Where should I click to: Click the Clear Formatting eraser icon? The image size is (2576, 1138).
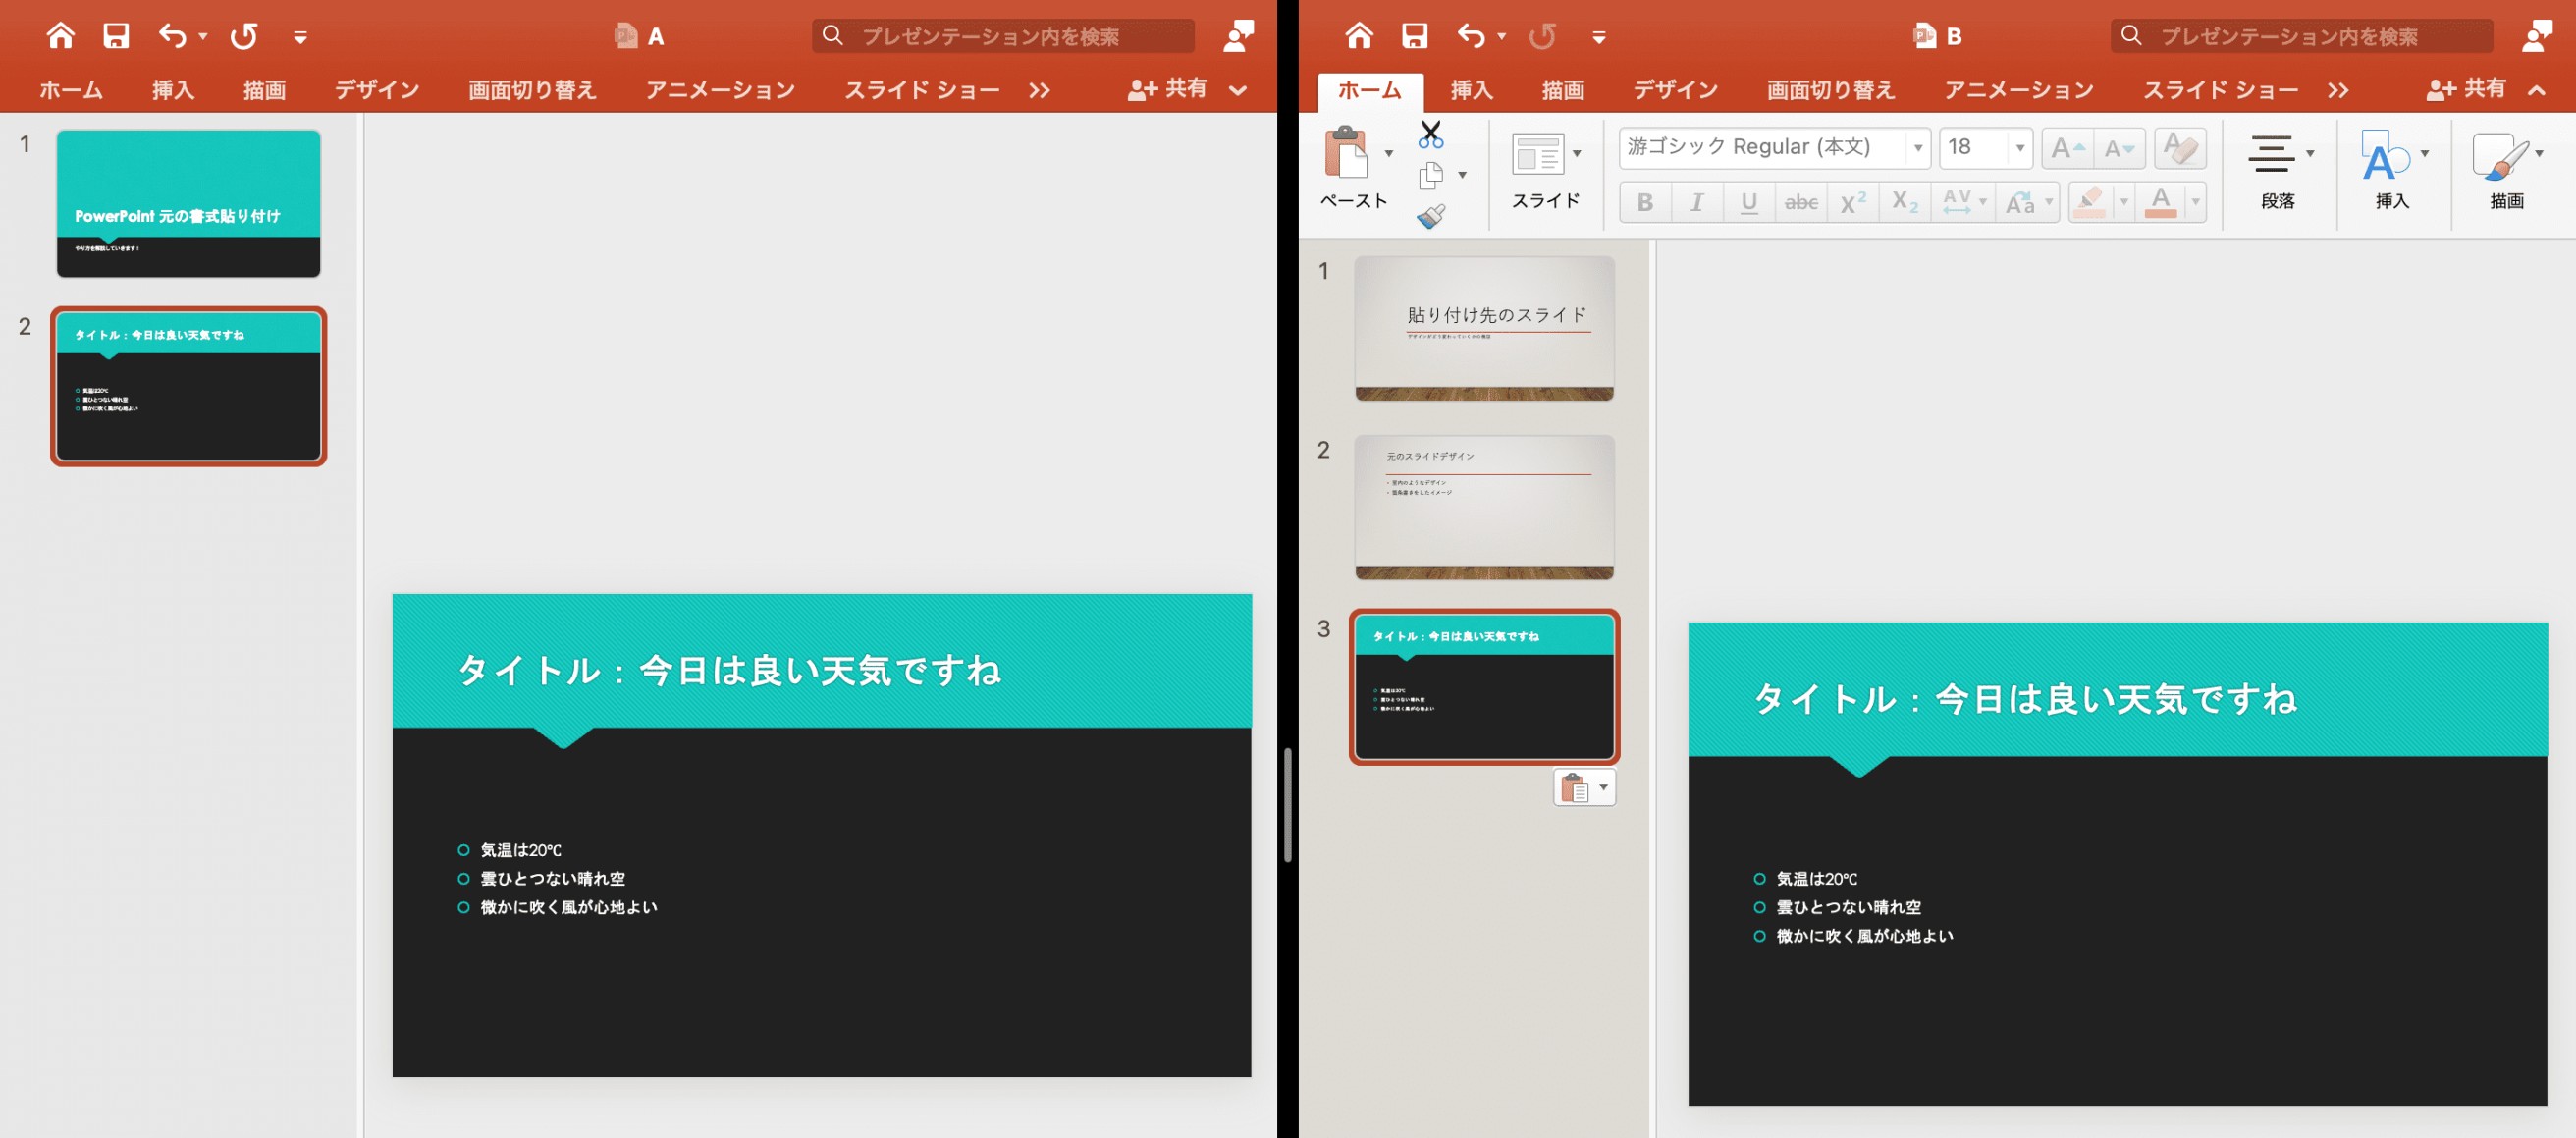coord(2180,148)
